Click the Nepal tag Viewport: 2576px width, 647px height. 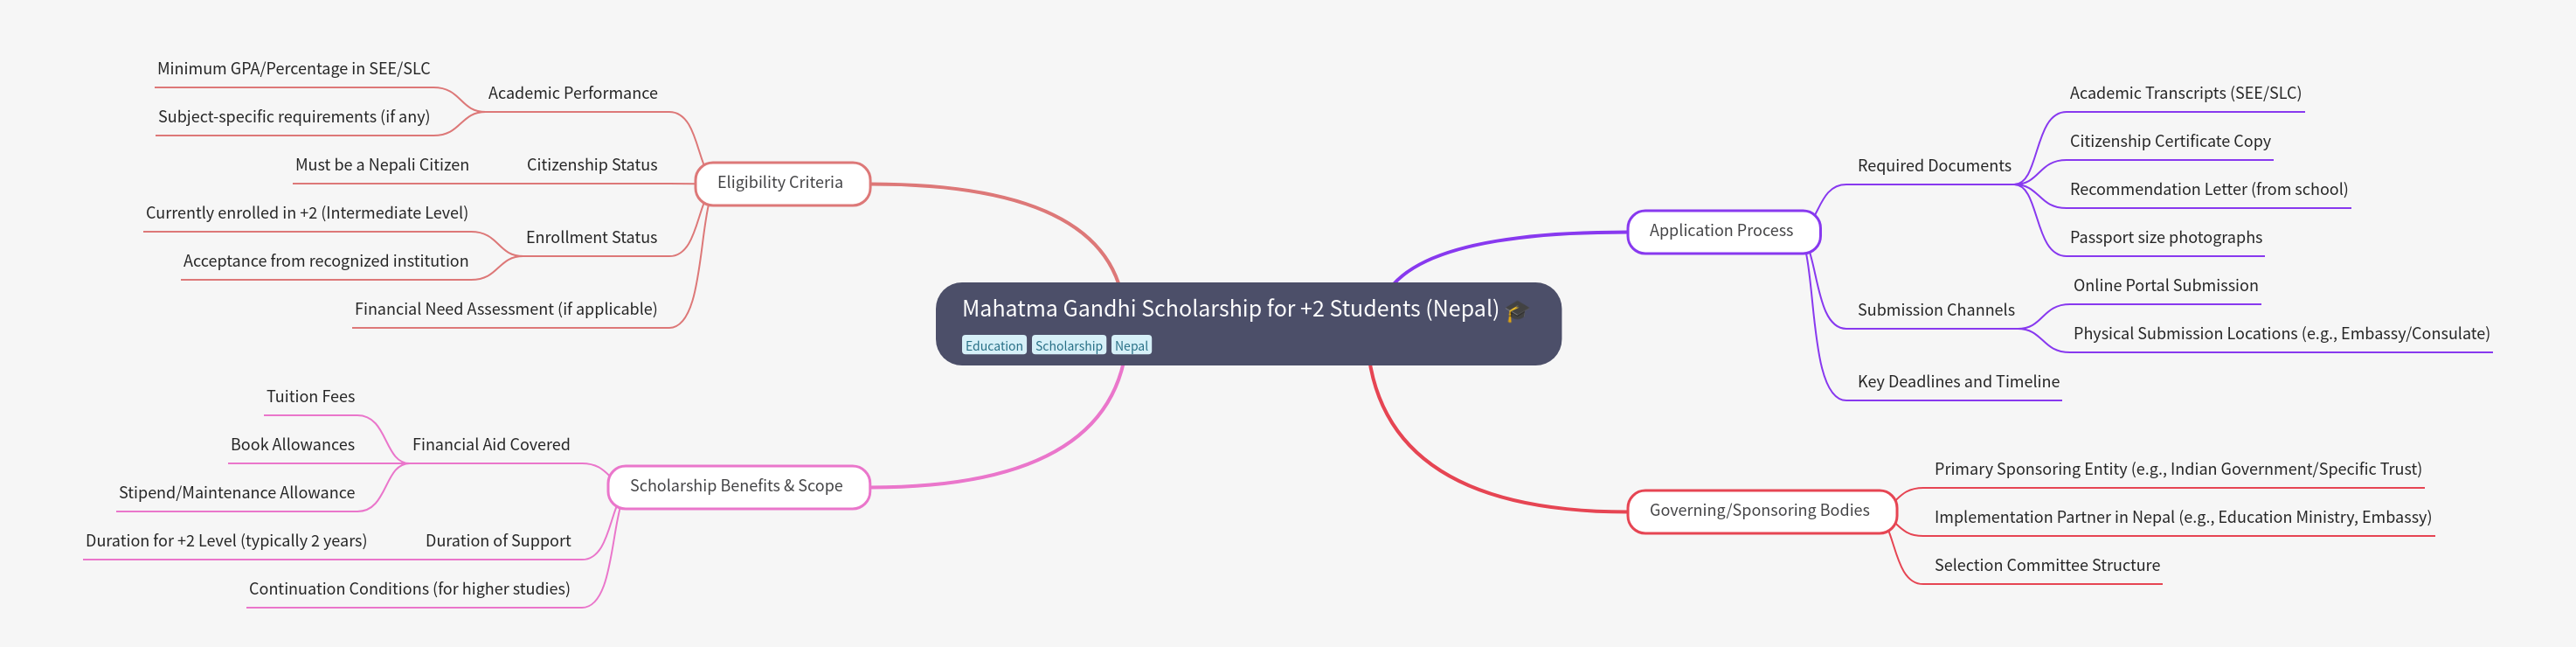(x=1131, y=346)
